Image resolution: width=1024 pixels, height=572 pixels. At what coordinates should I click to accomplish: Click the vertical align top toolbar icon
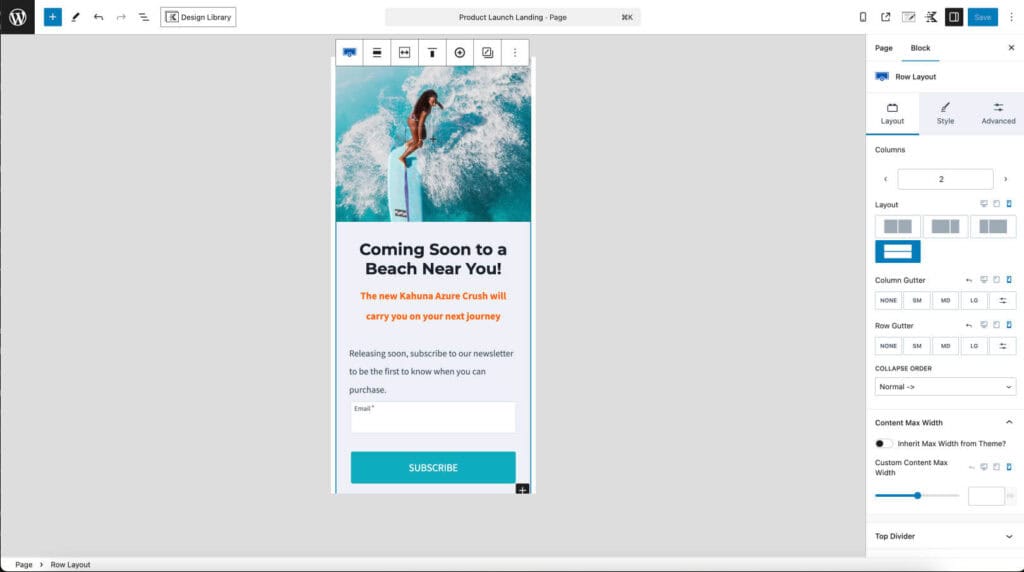click(x=432, y=52)
